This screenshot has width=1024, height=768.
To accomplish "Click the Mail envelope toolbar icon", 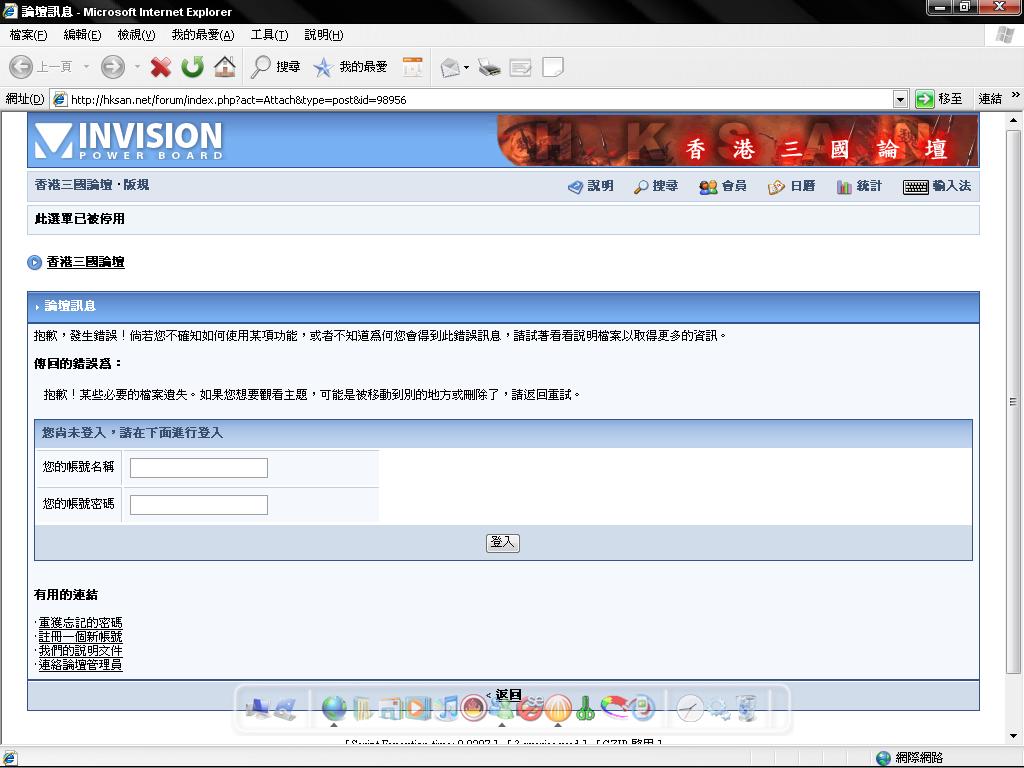I will click(450, 67).
